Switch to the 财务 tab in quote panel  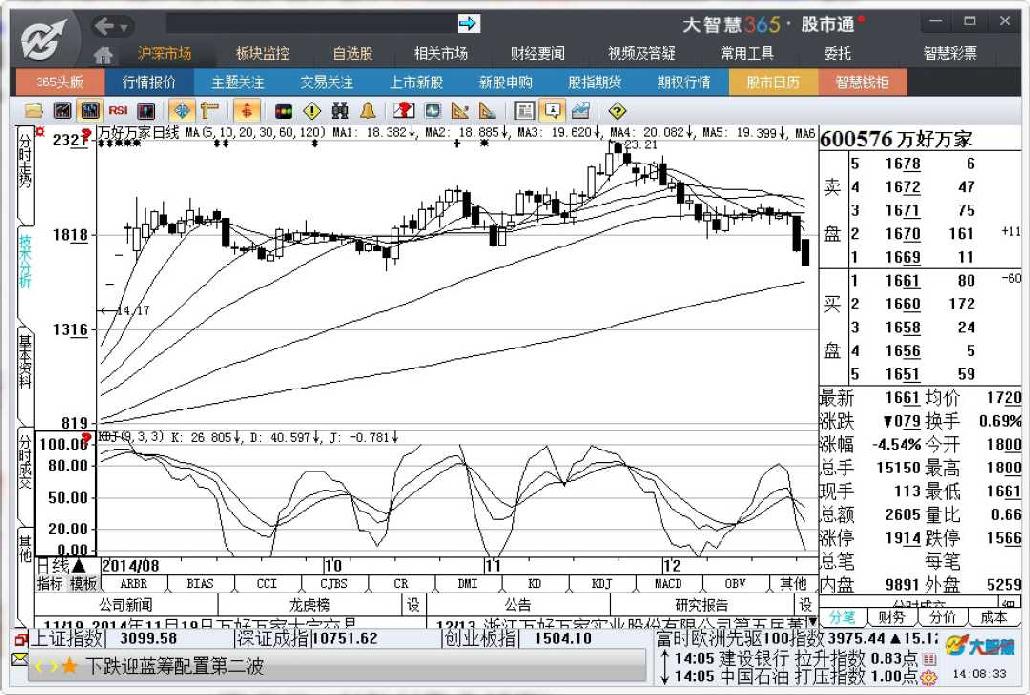point(891,617)
